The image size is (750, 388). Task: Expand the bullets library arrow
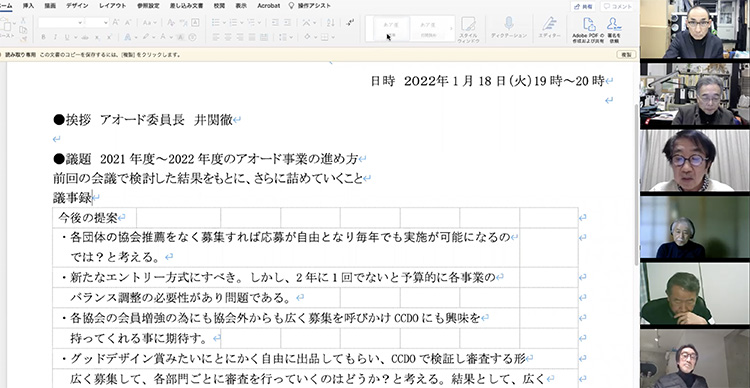[224, 22]
